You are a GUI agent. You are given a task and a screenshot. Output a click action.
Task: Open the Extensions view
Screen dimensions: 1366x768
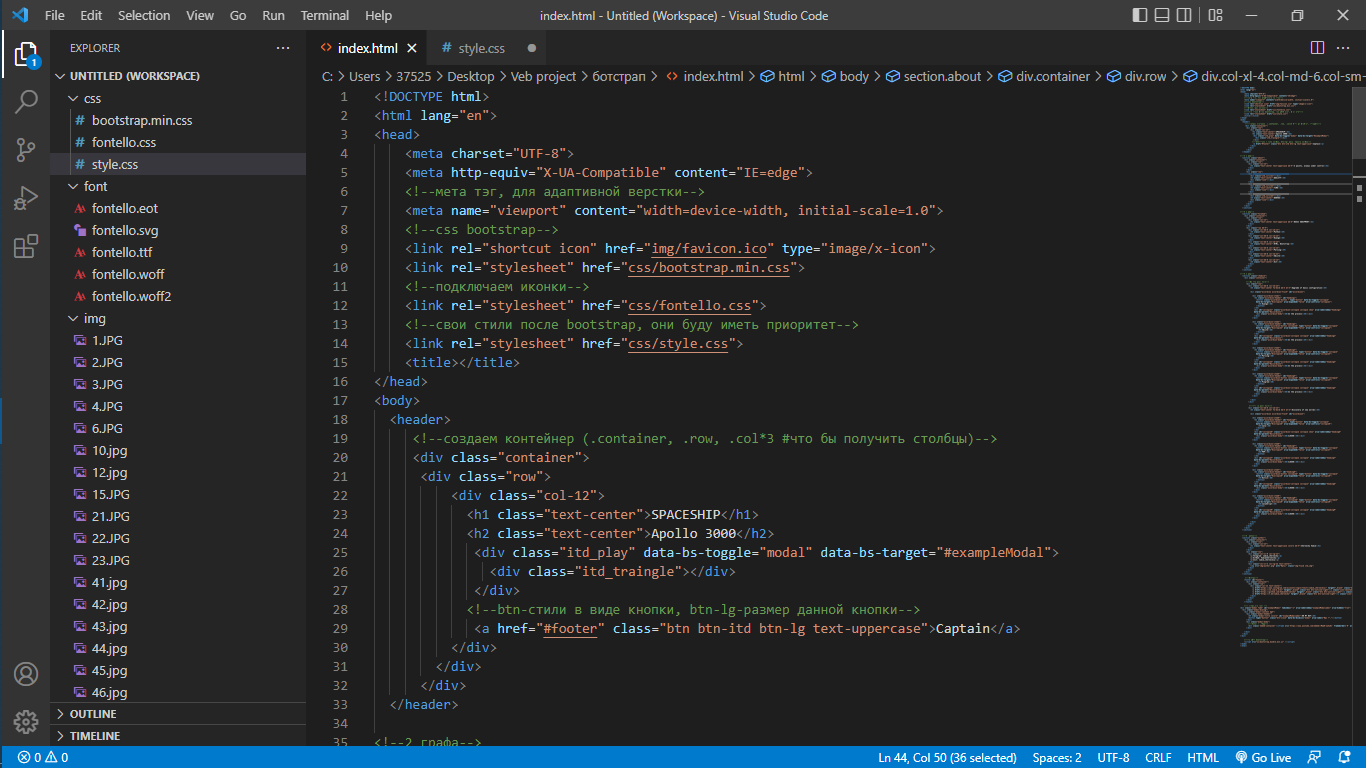(x=26, y=246)
